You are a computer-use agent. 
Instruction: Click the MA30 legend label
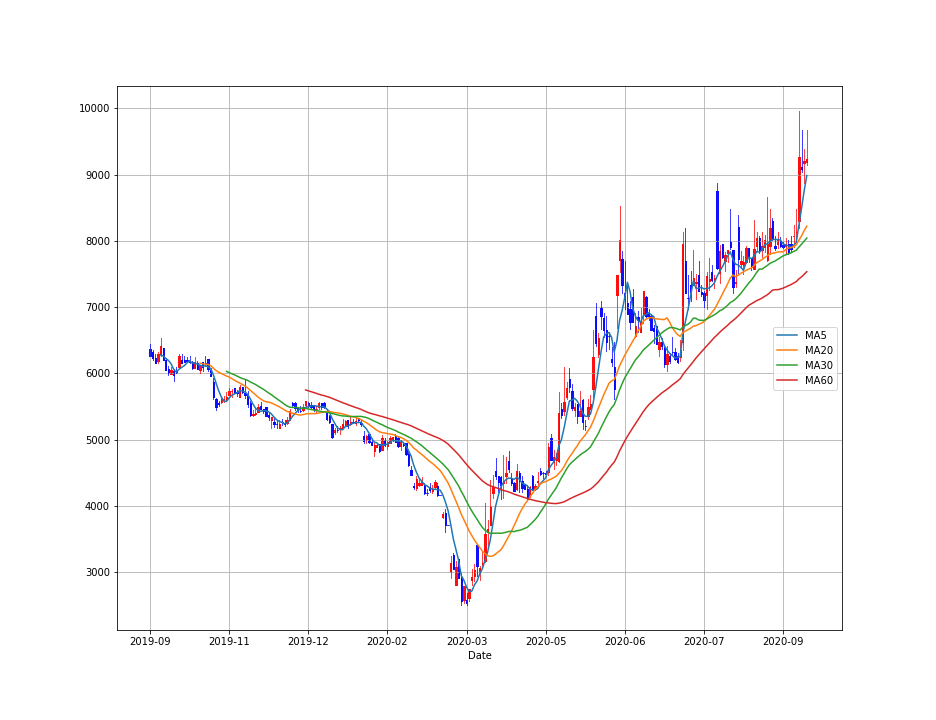tap(818, 365)
